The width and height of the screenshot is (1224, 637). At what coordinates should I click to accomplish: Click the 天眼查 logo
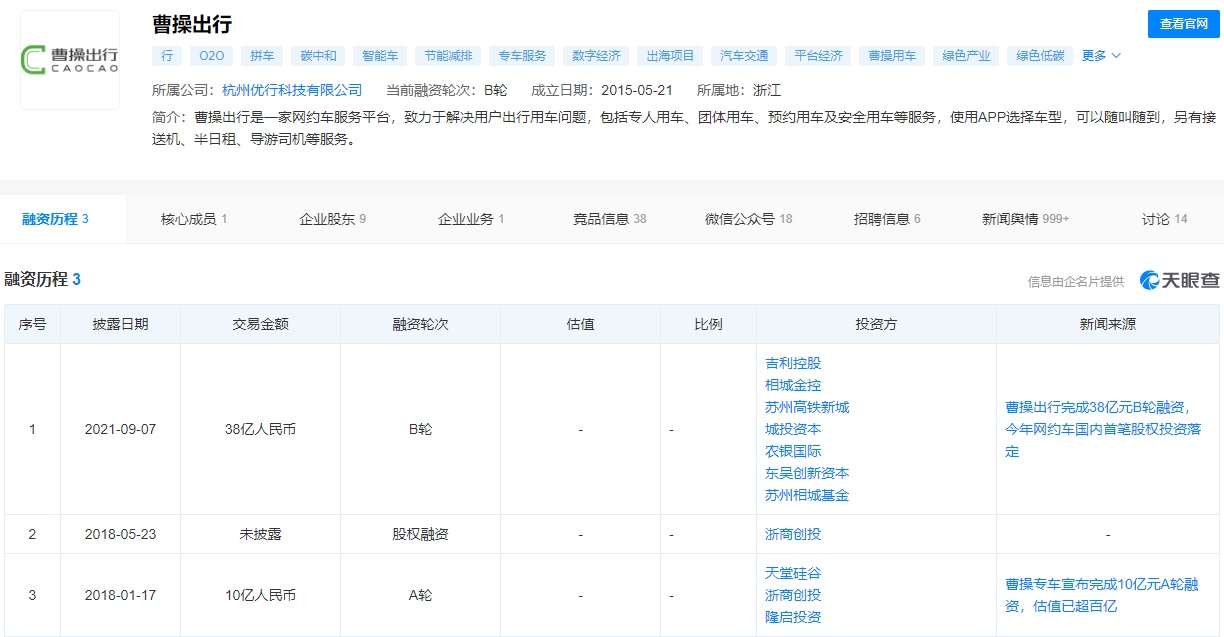1180,281
